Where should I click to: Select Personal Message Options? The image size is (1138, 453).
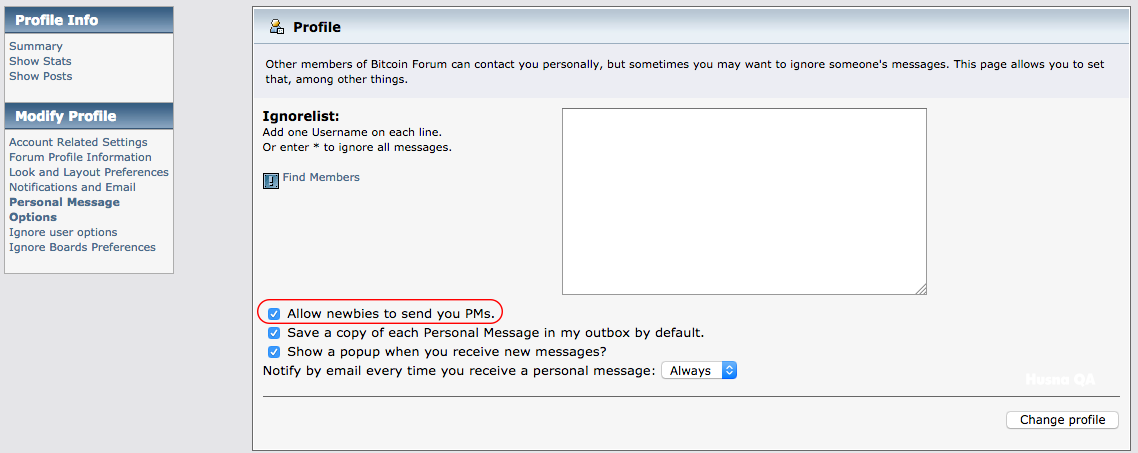tap(65, 210)
